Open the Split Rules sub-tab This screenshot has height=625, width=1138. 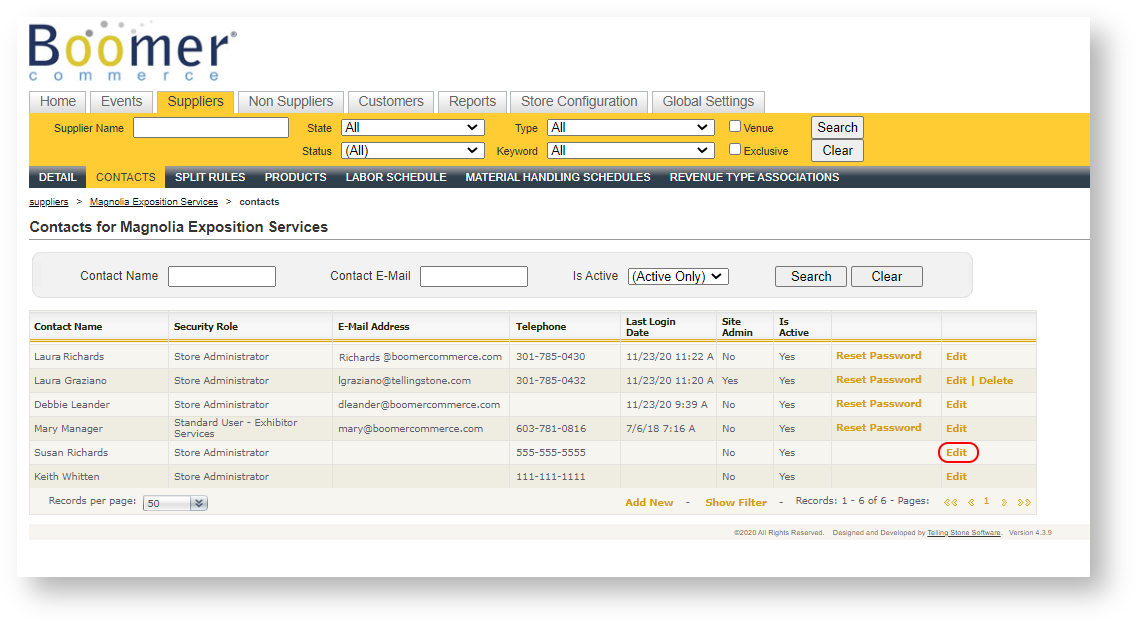pyautogui.click(x=210, y=177)
